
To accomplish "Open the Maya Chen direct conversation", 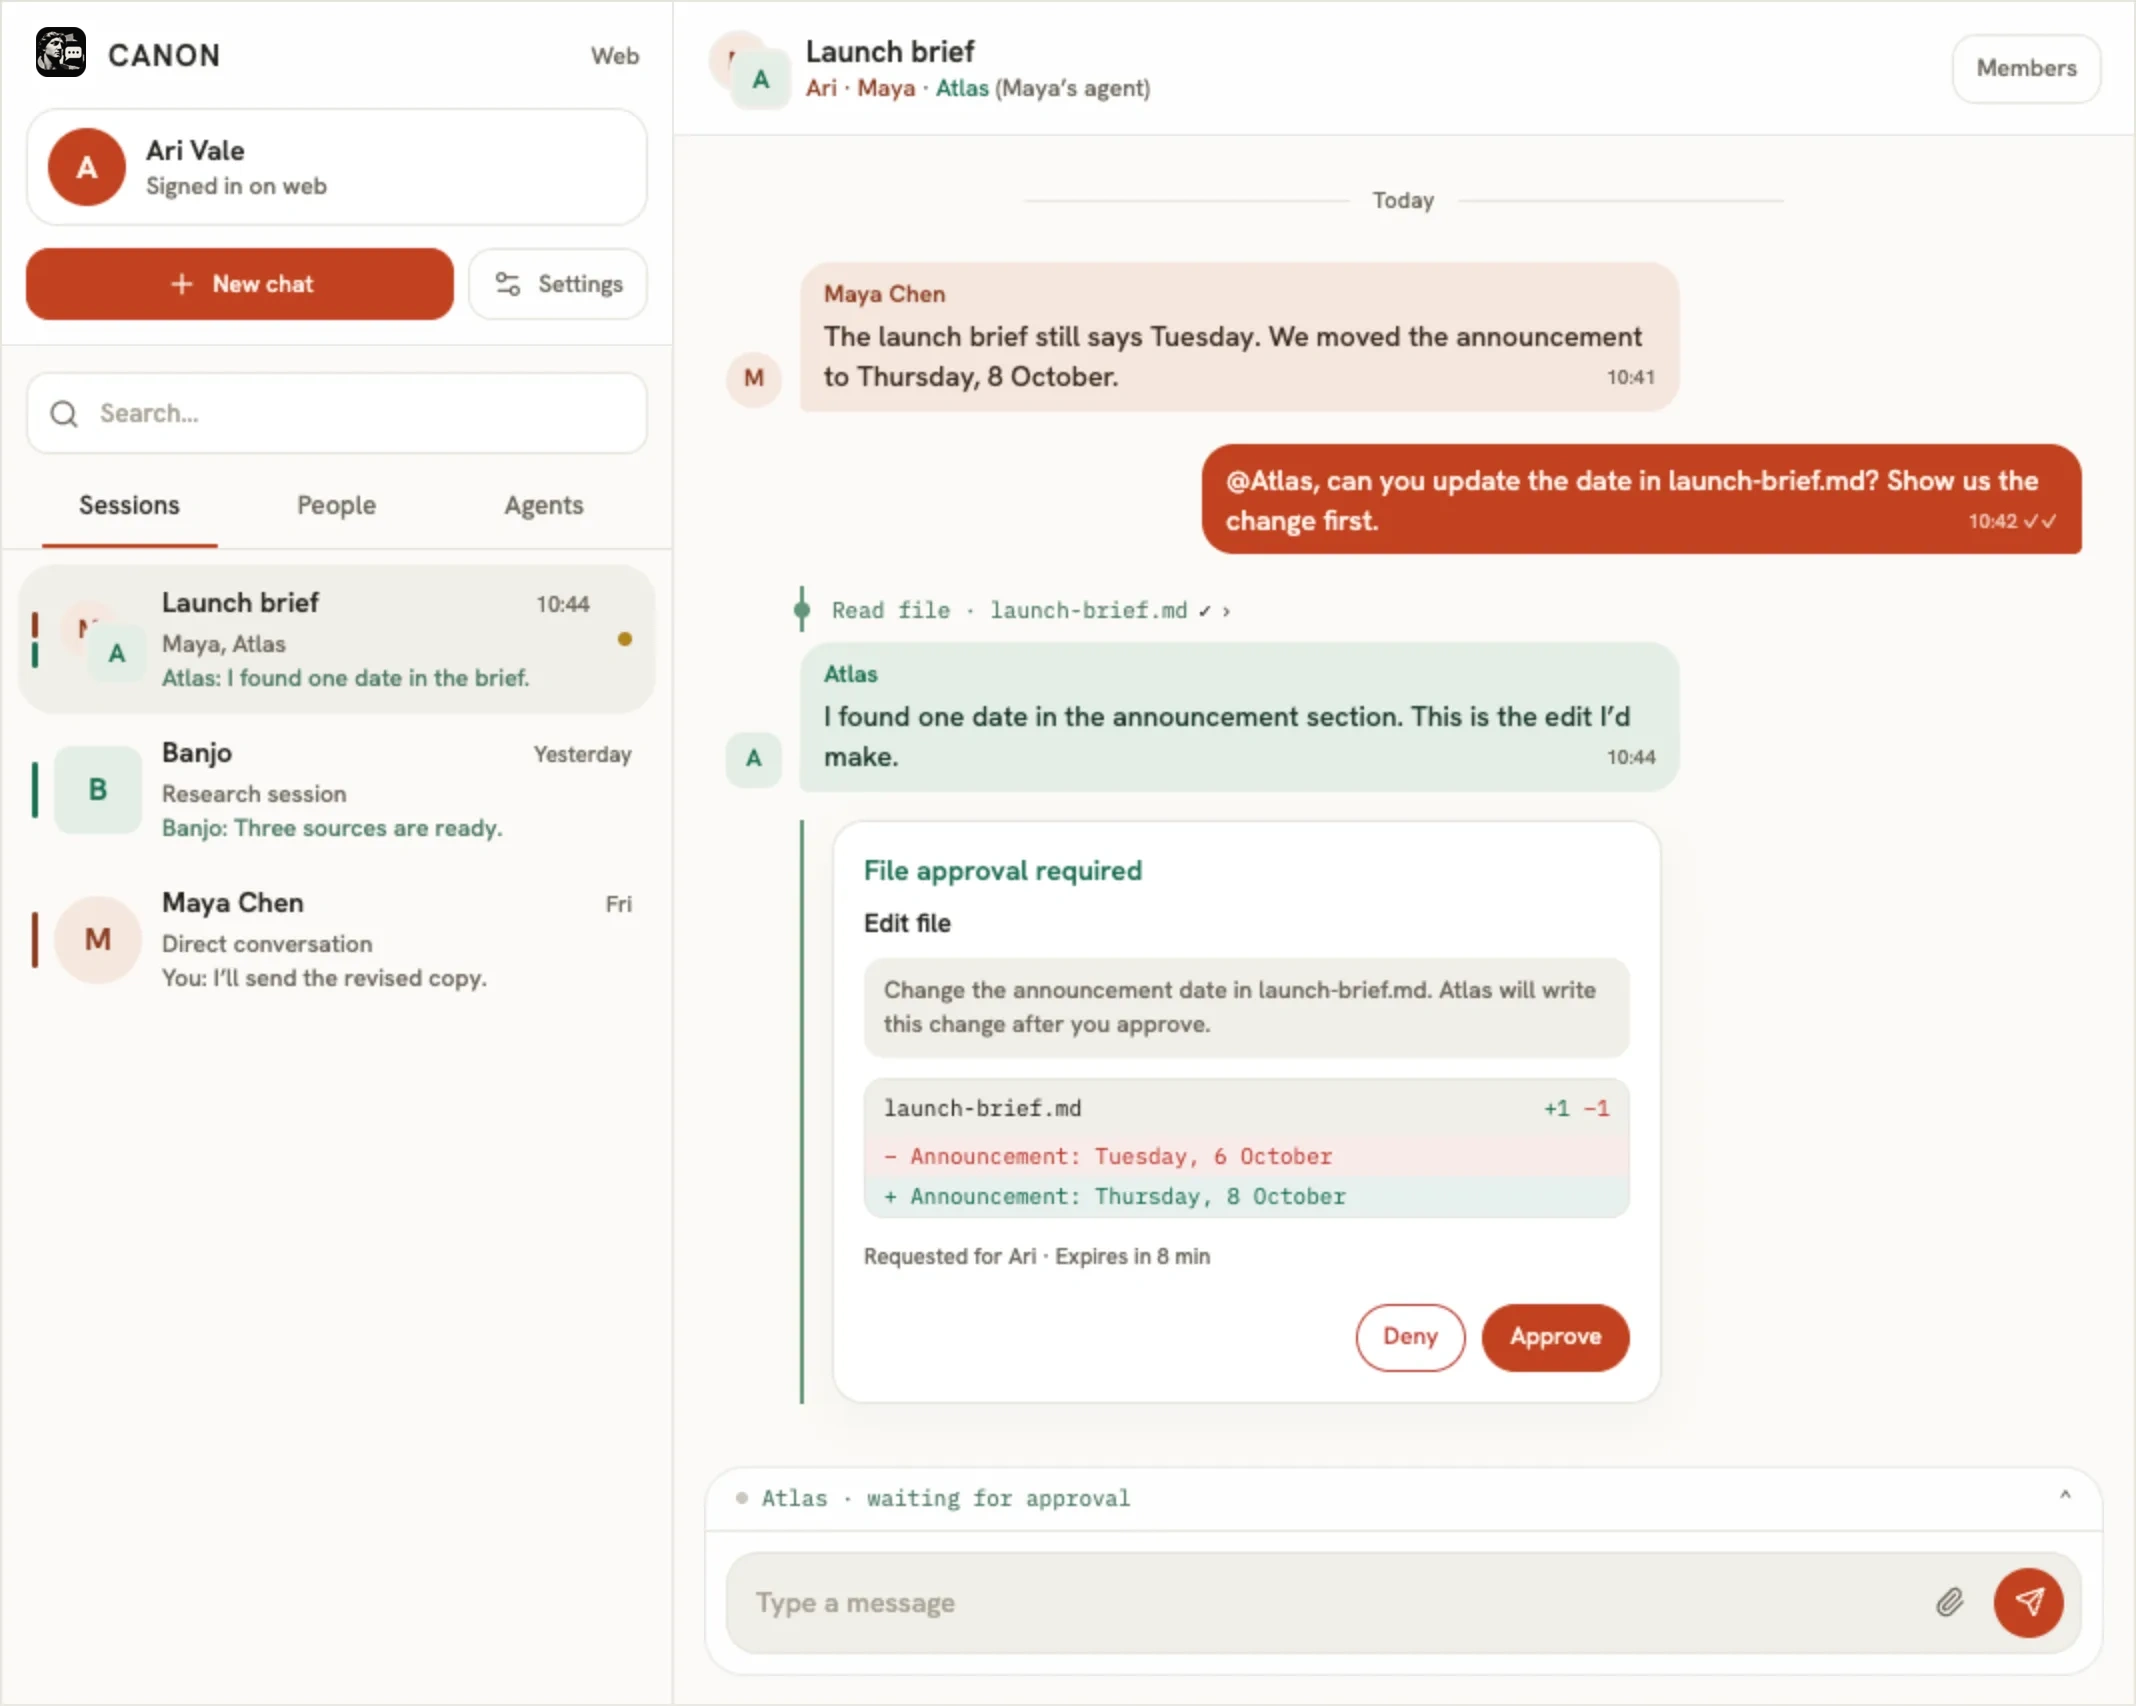I will pyautogui.click(x=337, y=939).
